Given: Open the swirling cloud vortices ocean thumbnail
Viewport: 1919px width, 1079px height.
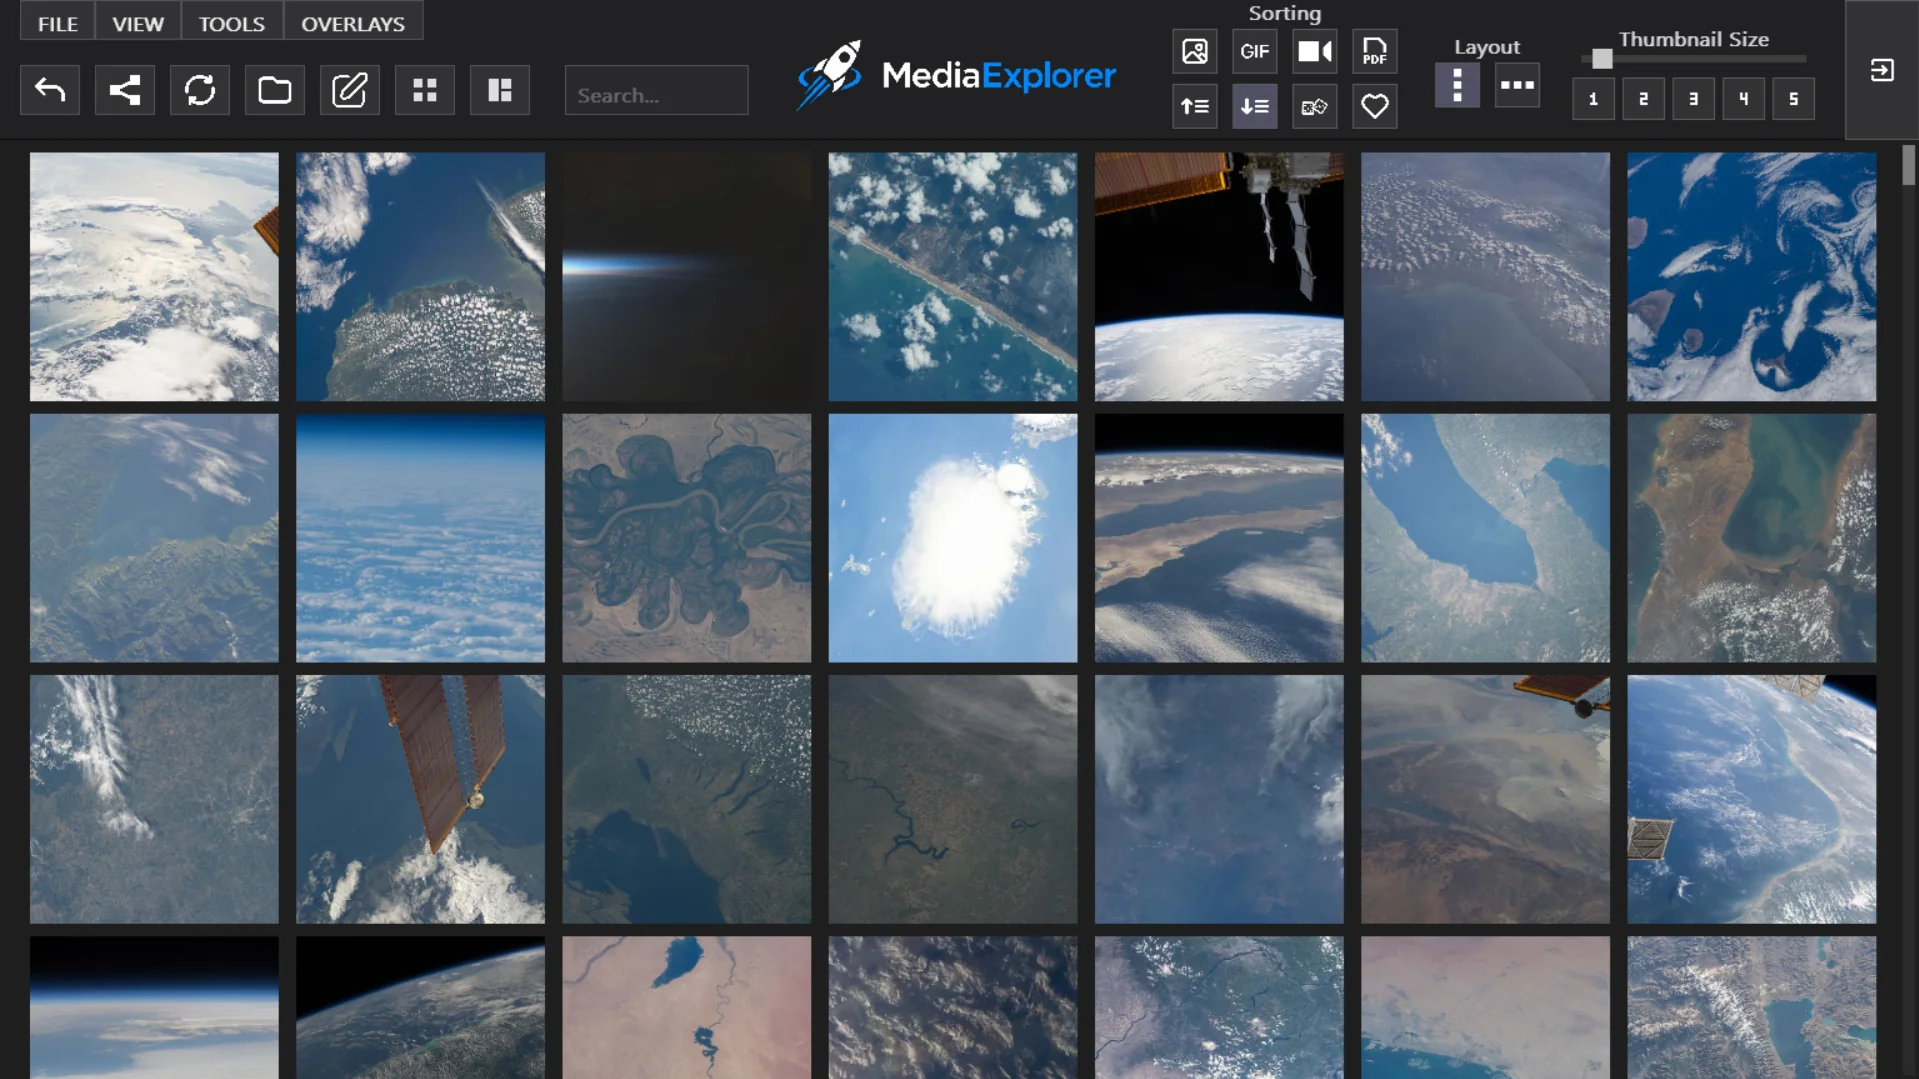Looking at the screenshot, I should (x=1751, y=277).
